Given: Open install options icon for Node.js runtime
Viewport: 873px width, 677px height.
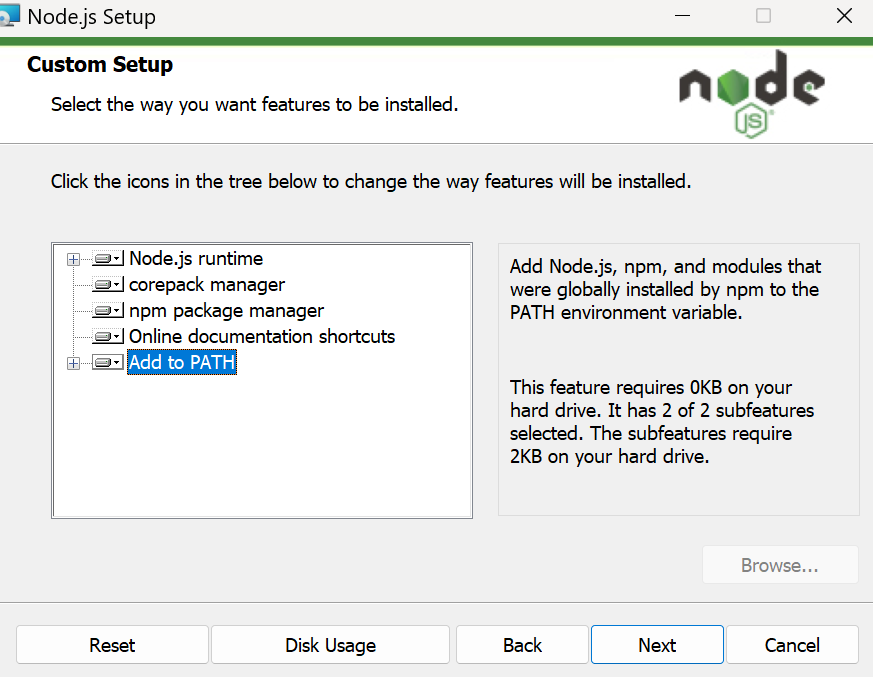Looking at the screenshot, I should tap(108, 259).
